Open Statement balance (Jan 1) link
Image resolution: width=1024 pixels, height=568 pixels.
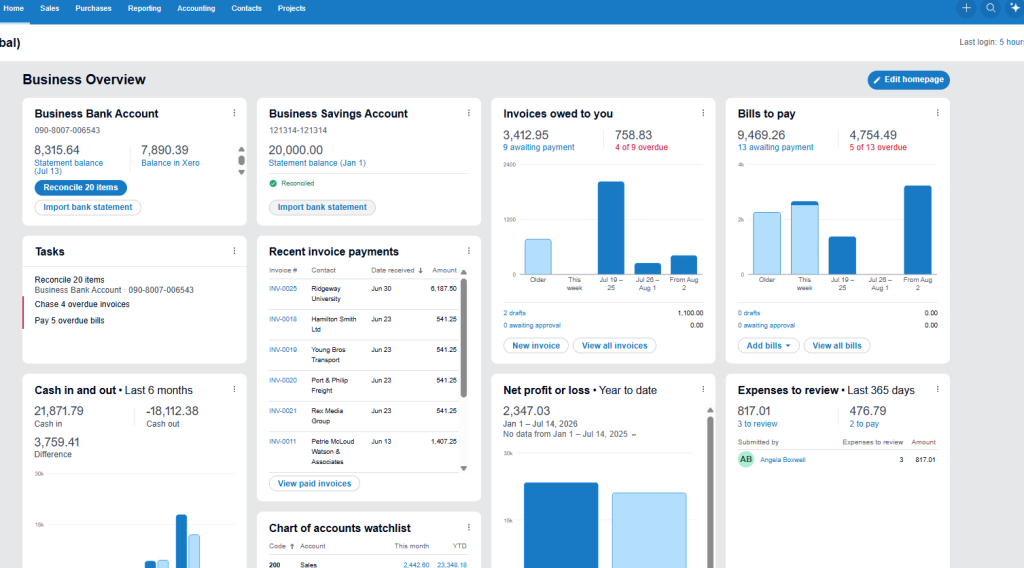click(x=317, y=163)
